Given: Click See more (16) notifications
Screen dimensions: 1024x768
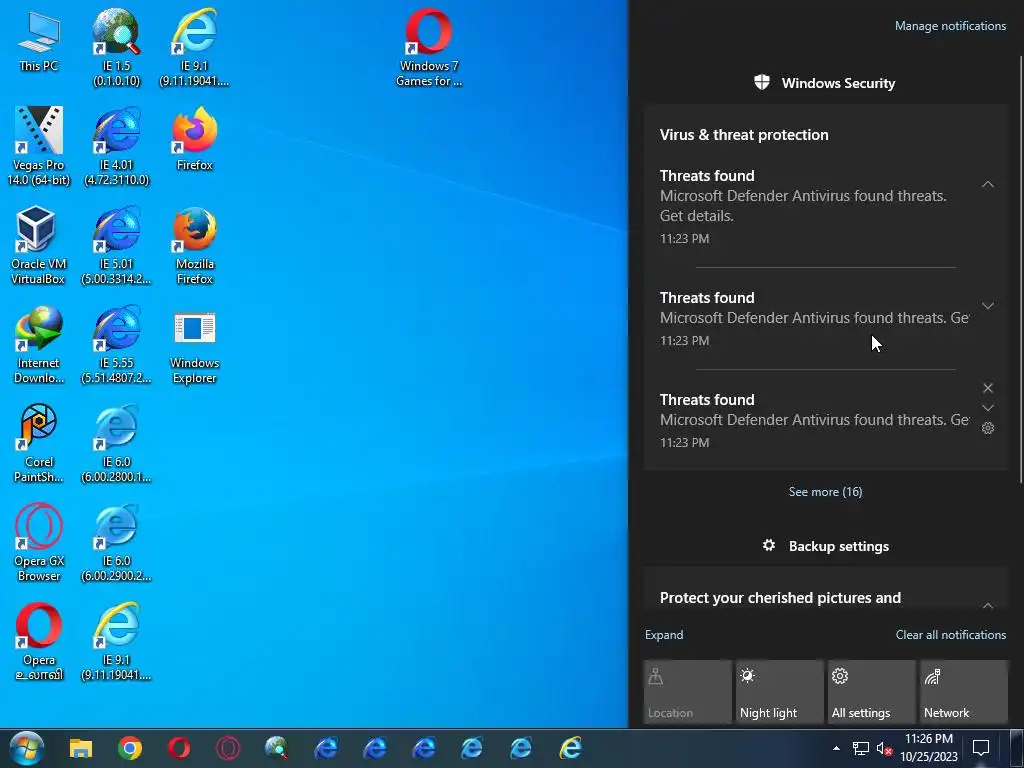Looking at the screenshot, I should point(825,492).
